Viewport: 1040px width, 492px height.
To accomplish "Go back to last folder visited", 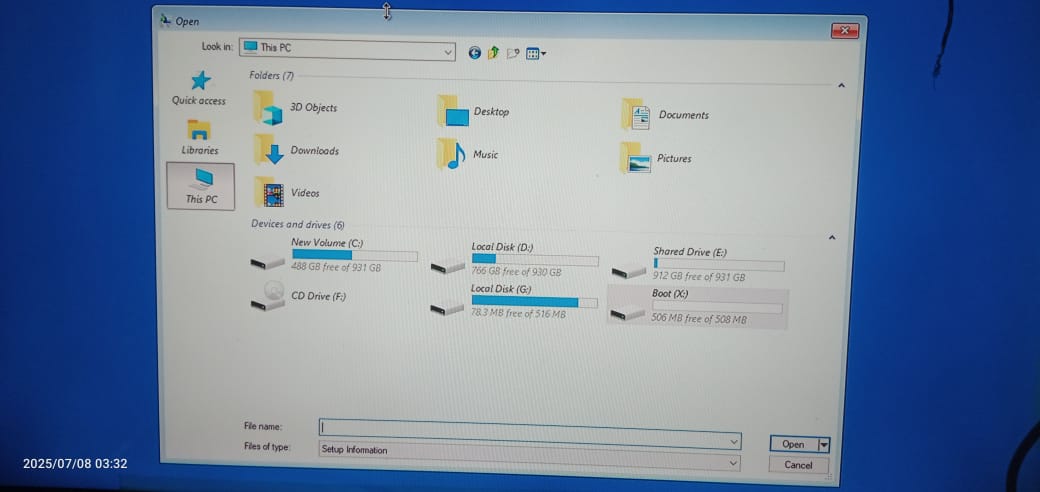I will 474,53.
